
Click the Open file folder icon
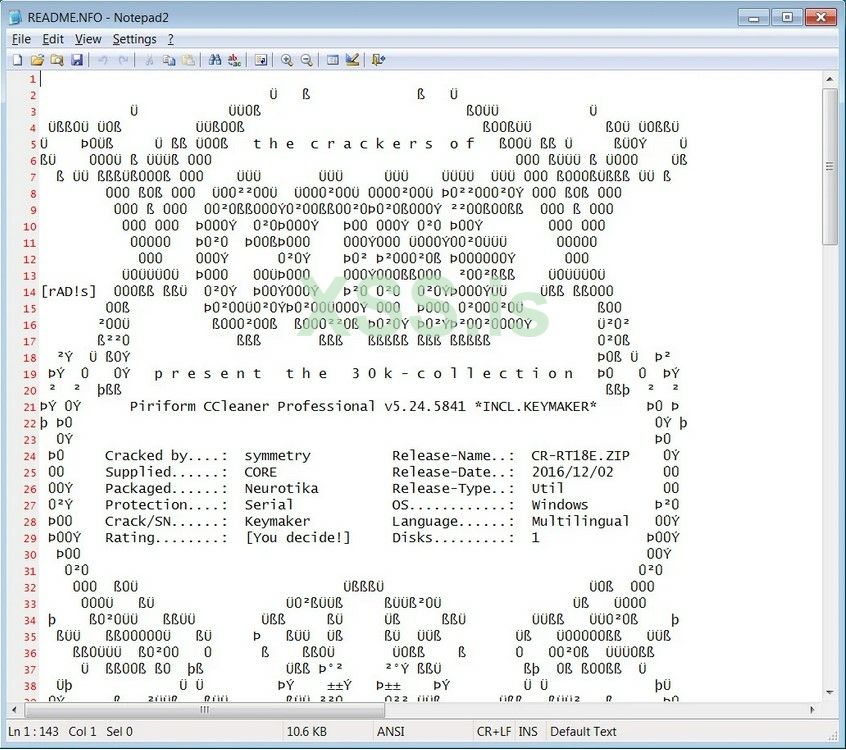(x=37, y=60)
